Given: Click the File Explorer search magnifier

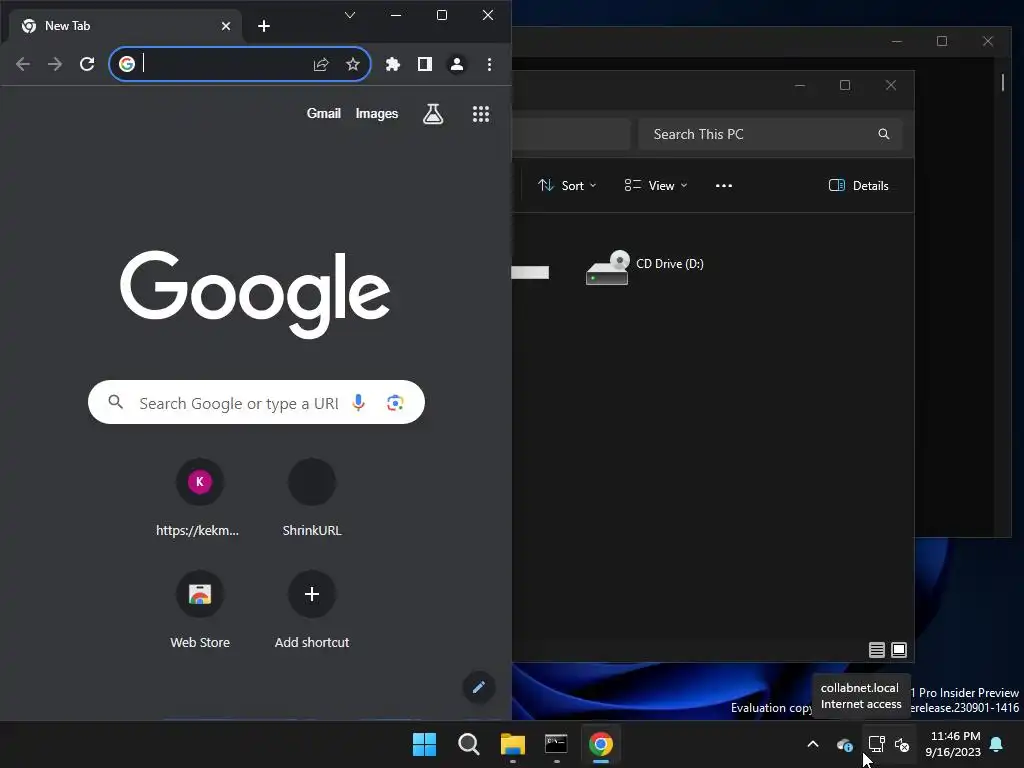Looking at the screenshot, I should (884, 134).
